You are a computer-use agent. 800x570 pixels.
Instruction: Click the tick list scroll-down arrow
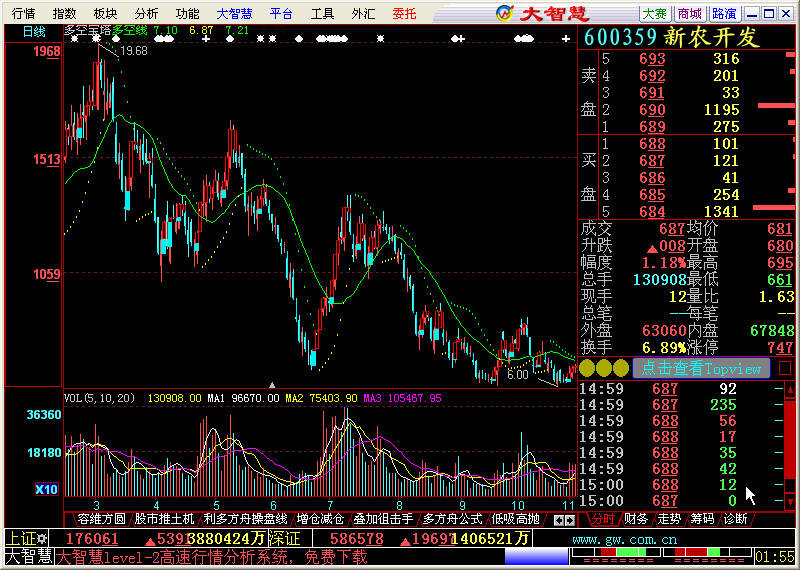pos(790,501)
